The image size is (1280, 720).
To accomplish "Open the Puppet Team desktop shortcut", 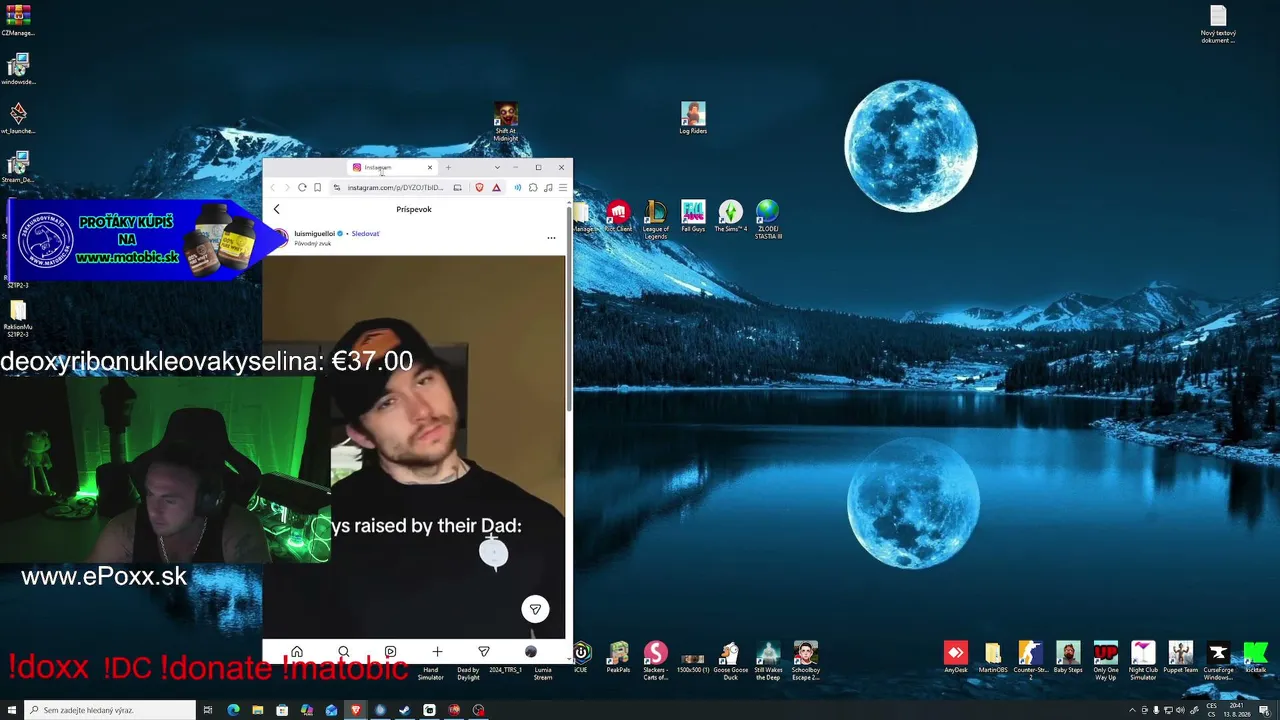I will coord(1180,657).
